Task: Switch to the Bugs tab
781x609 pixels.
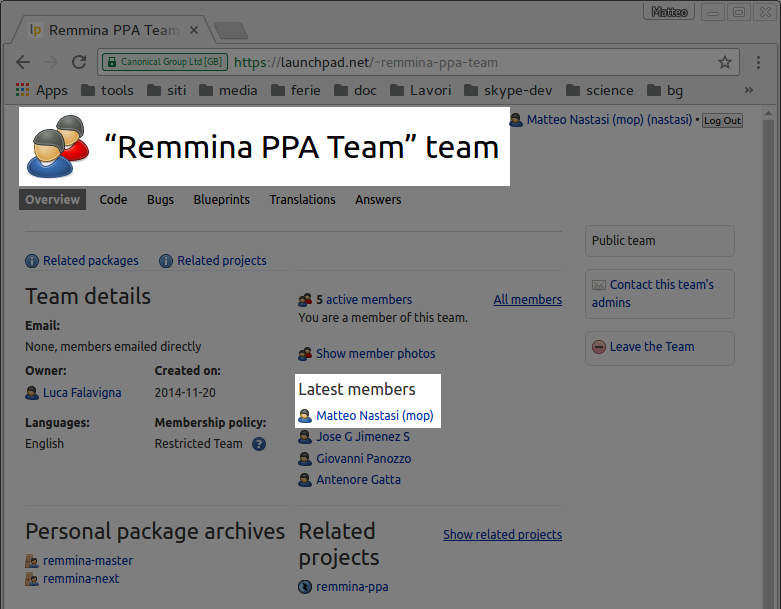Action: 160,199
